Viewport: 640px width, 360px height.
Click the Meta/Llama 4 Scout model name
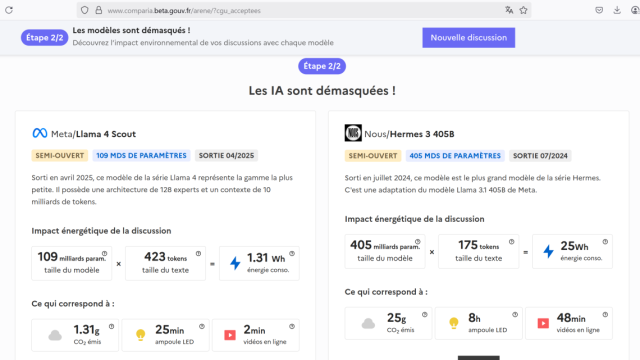93,134
